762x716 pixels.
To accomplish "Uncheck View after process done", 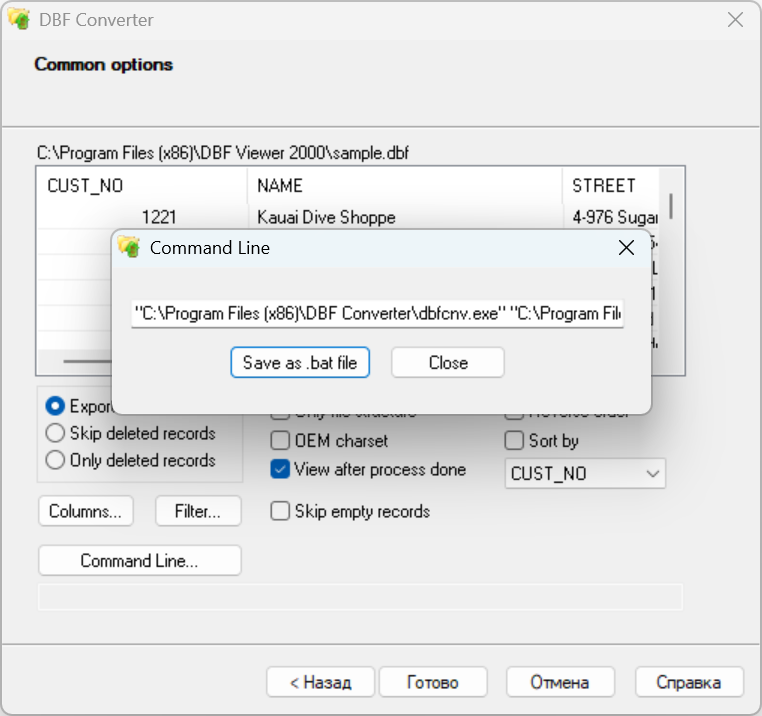I will (281, 469).
